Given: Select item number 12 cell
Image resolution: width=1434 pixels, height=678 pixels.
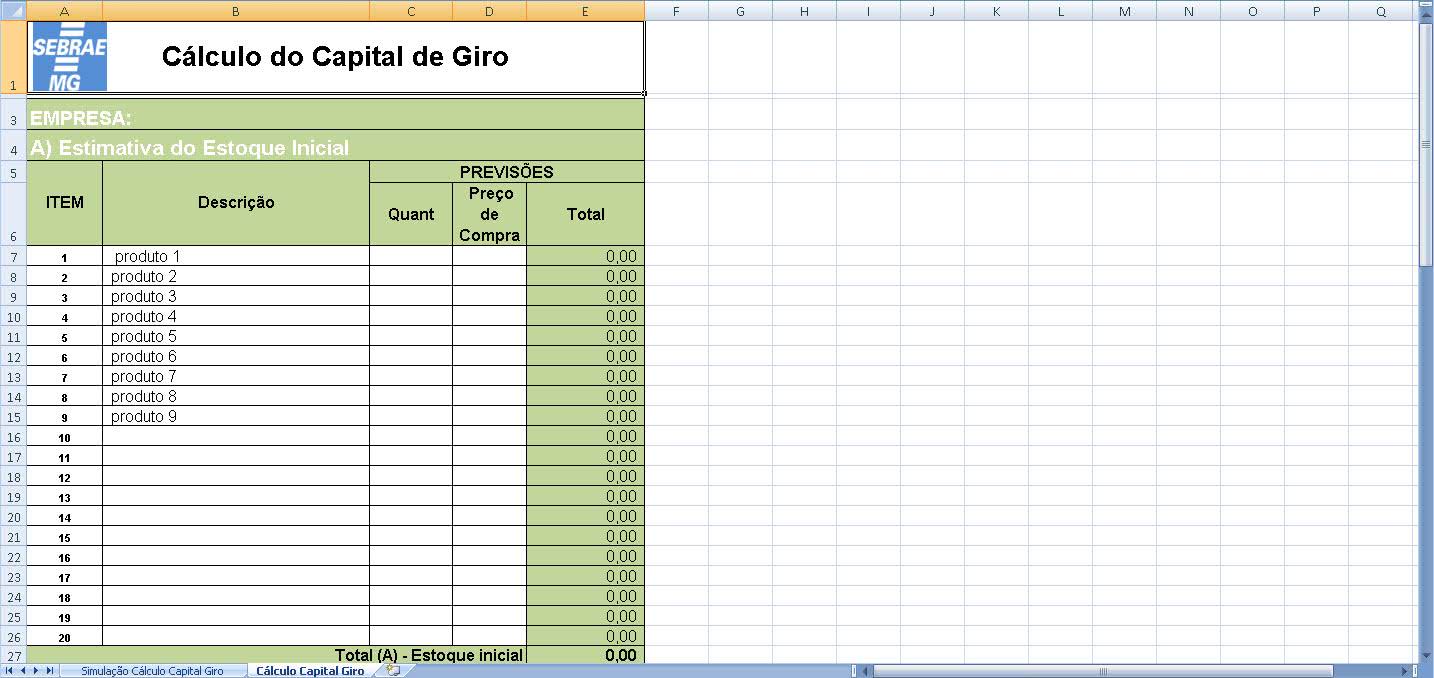Looking at the screenshot, I should pyautogui.click(x=65, y=476).
